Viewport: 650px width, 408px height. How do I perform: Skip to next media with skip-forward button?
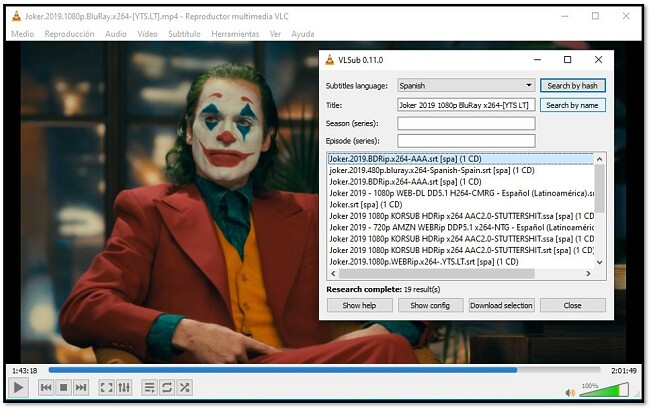click(x=81, y=388)
